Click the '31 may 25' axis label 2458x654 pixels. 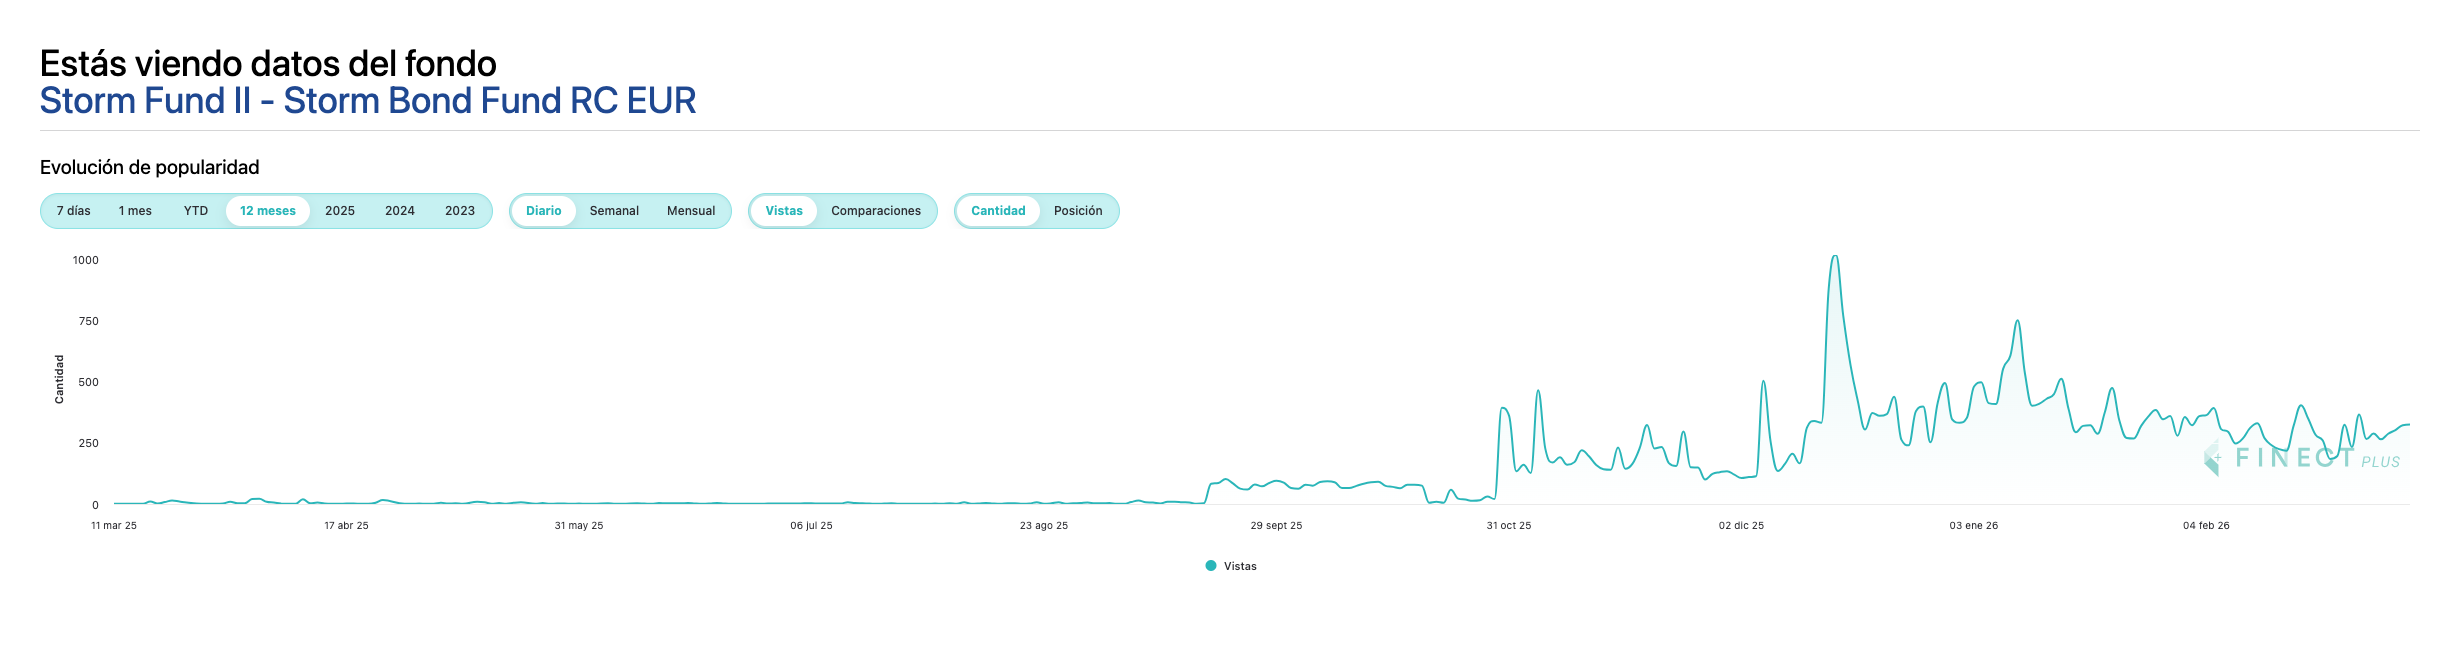[x=579, y=526]
